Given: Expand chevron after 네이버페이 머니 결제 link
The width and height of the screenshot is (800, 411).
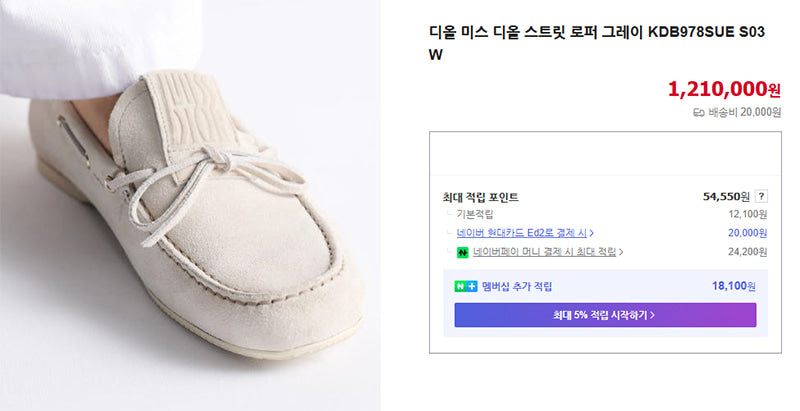Looking at the screenshot, I should 621,252.
